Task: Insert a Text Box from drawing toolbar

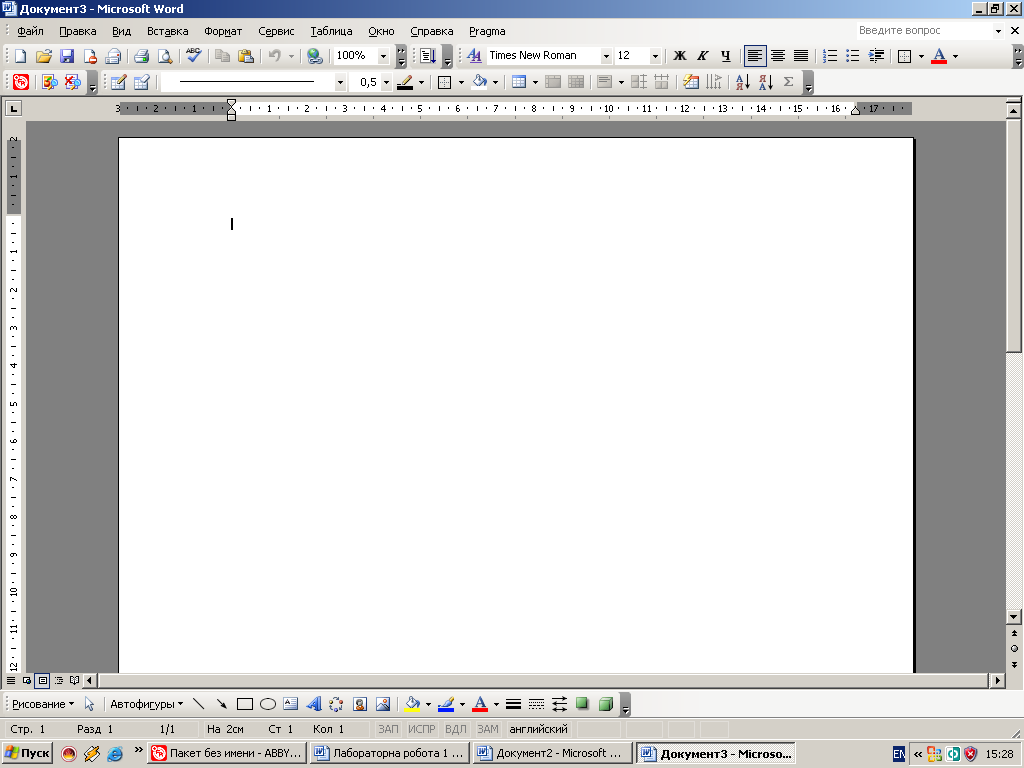Action: pos(291,704)
